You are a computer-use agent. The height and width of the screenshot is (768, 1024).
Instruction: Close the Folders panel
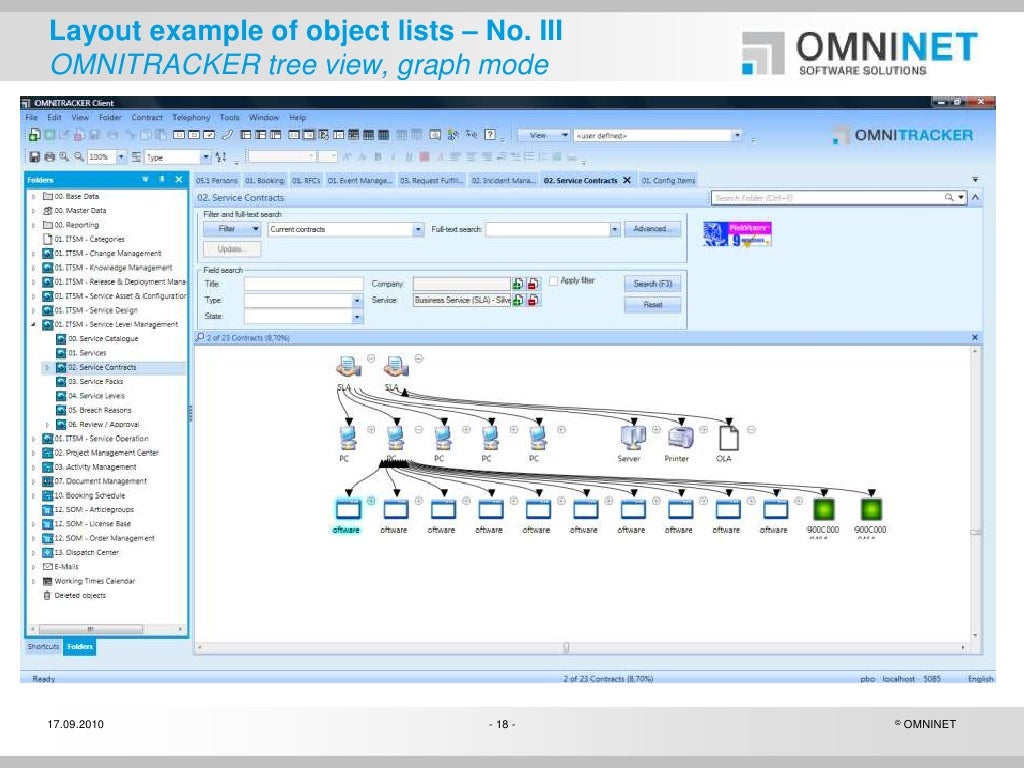(178, 179)
